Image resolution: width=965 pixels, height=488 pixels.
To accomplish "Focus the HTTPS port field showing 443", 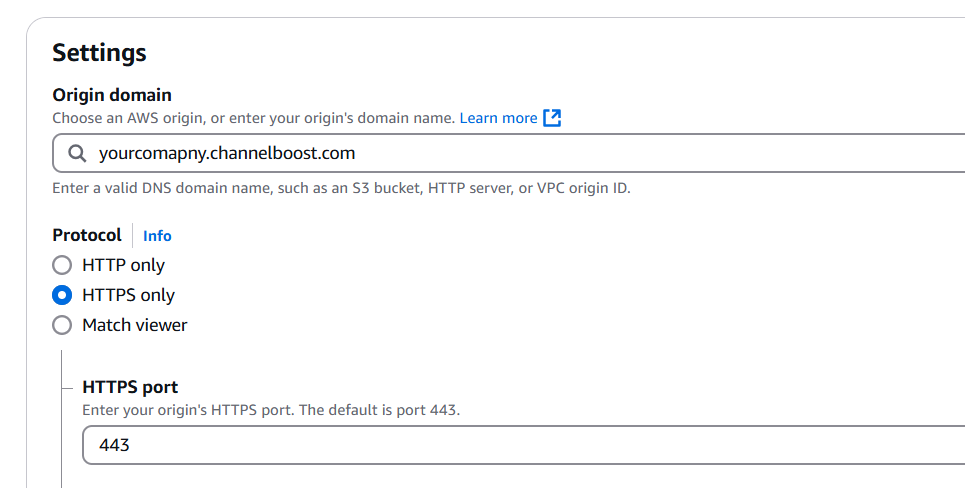I will pos(523,445).
